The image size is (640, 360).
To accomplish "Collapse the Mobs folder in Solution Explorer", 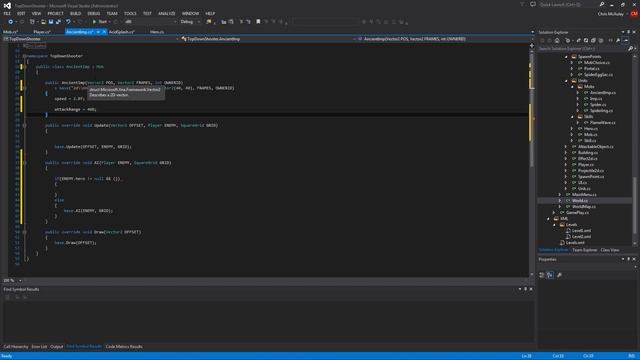I will (x=572, y=87).
